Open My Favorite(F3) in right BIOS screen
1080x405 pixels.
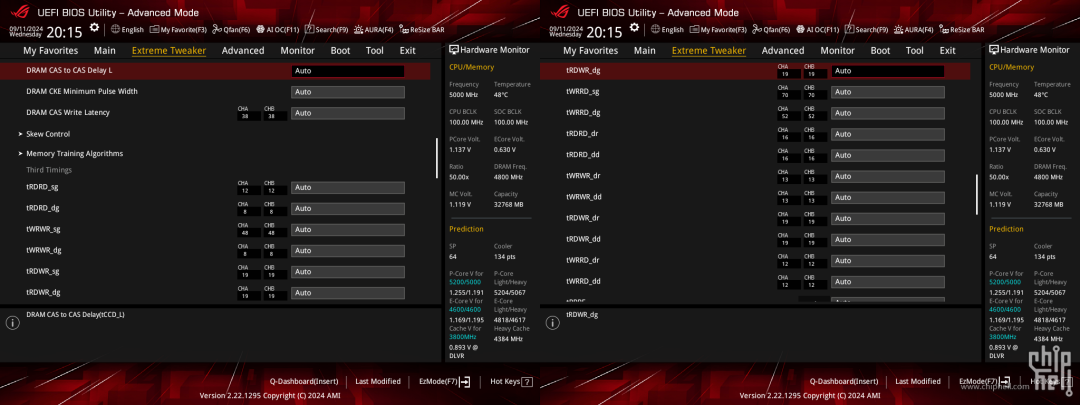[x=719, y=30]
